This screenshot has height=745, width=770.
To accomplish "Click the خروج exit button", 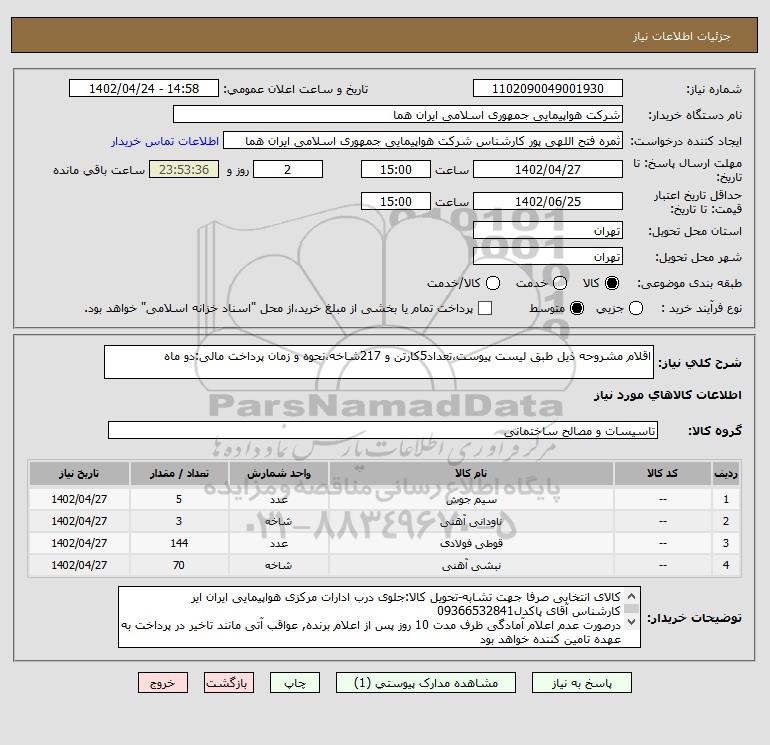I will click(163, 683).
